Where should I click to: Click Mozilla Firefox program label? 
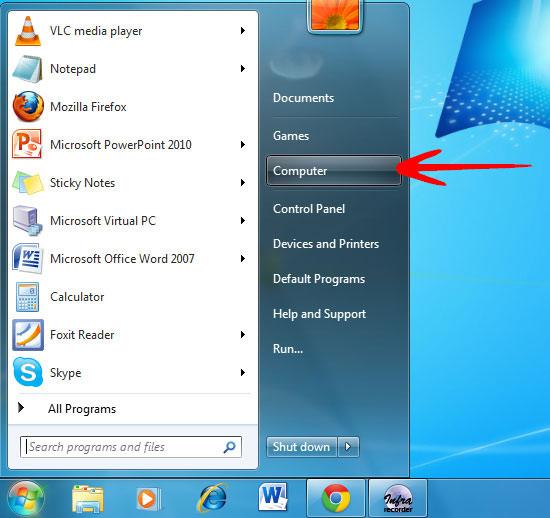coord(88,107)
